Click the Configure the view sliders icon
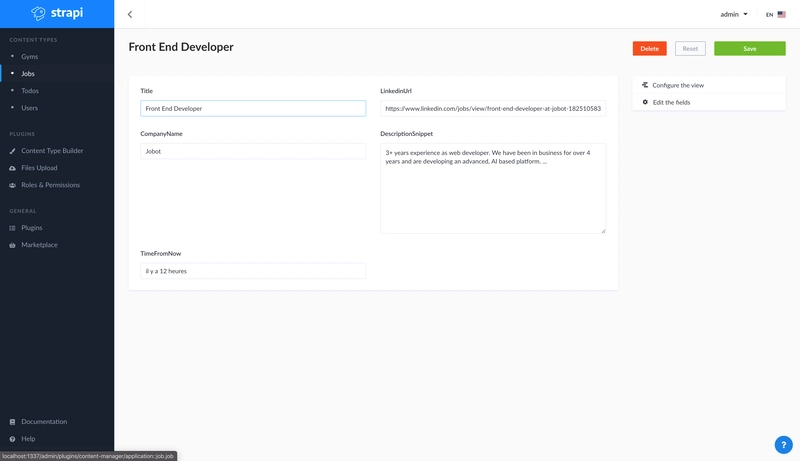 point(645,85)
